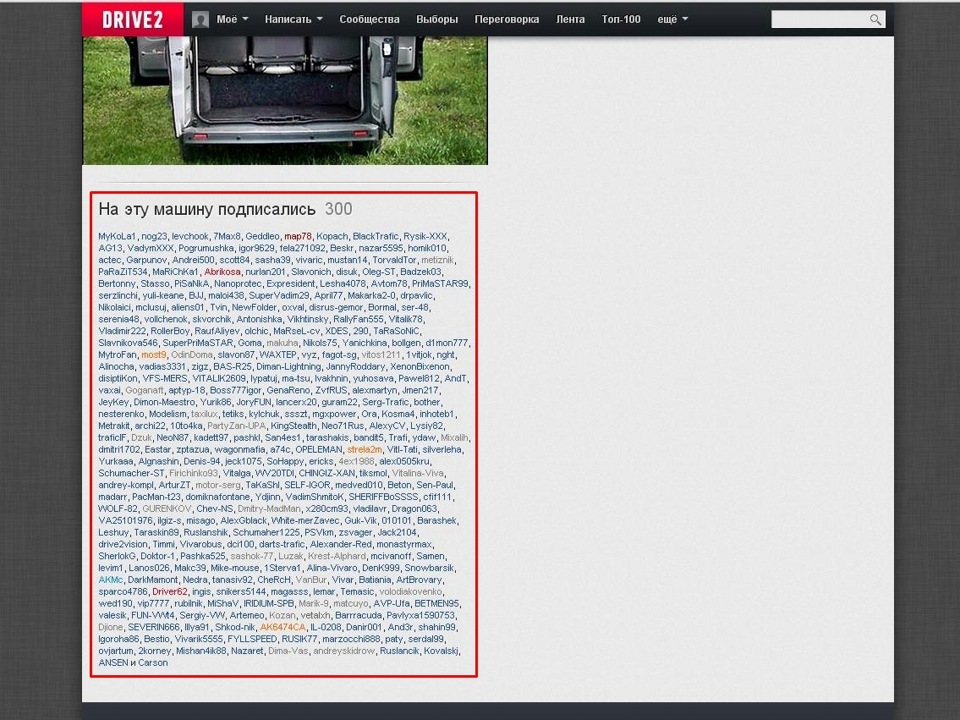Open map78 user profile

[298, 236]
